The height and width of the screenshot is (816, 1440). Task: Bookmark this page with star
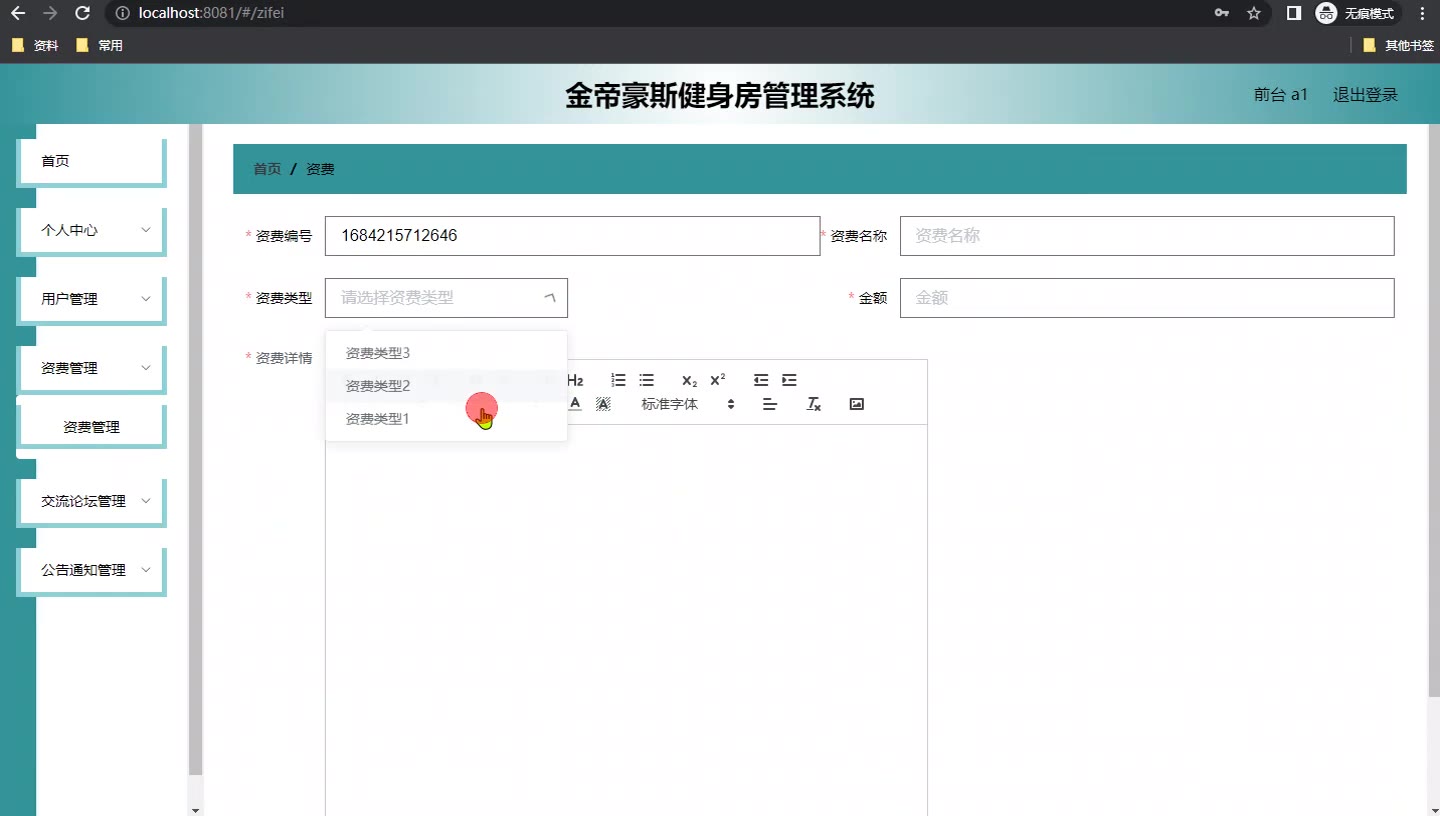[1254, 13]
